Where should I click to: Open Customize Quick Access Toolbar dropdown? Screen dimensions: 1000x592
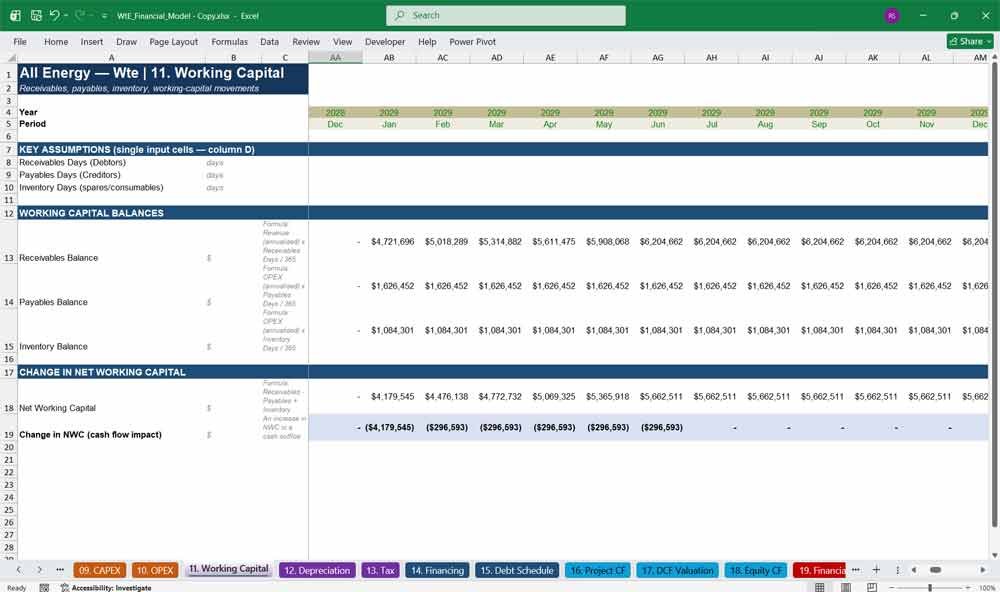pos(104,15)
